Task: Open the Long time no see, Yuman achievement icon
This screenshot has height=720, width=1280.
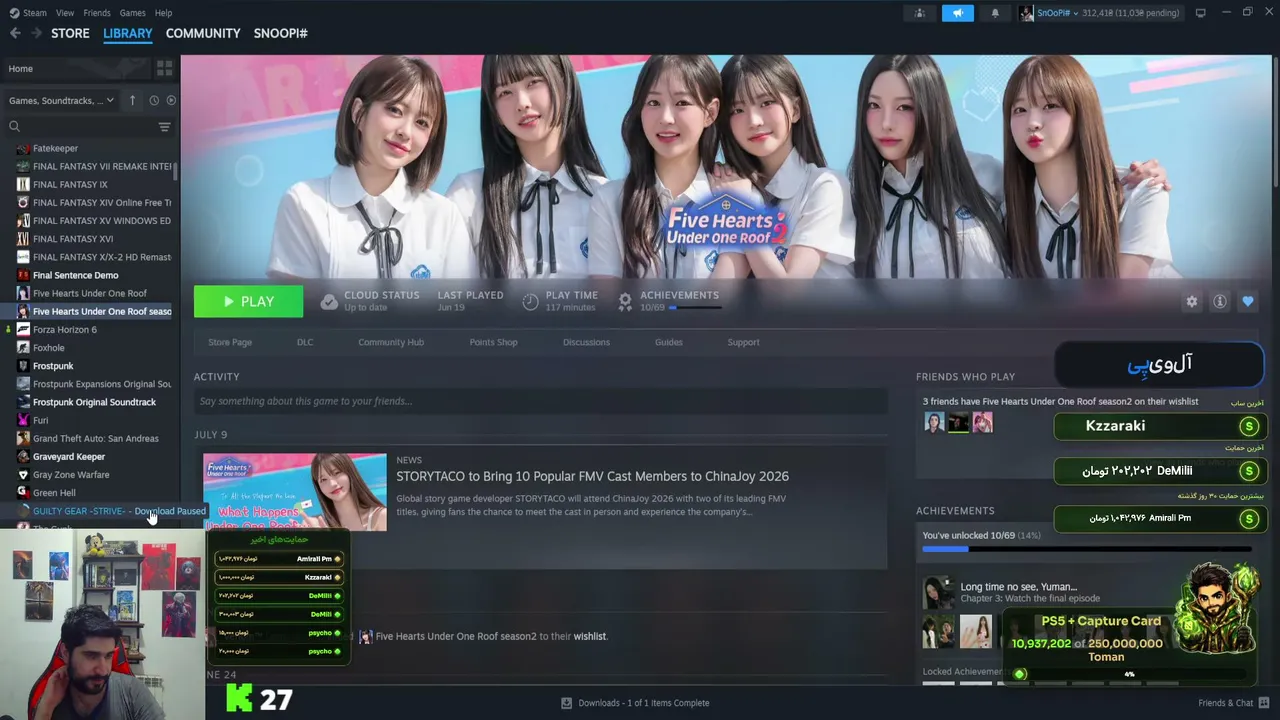Action: click(x=938, y=592)
